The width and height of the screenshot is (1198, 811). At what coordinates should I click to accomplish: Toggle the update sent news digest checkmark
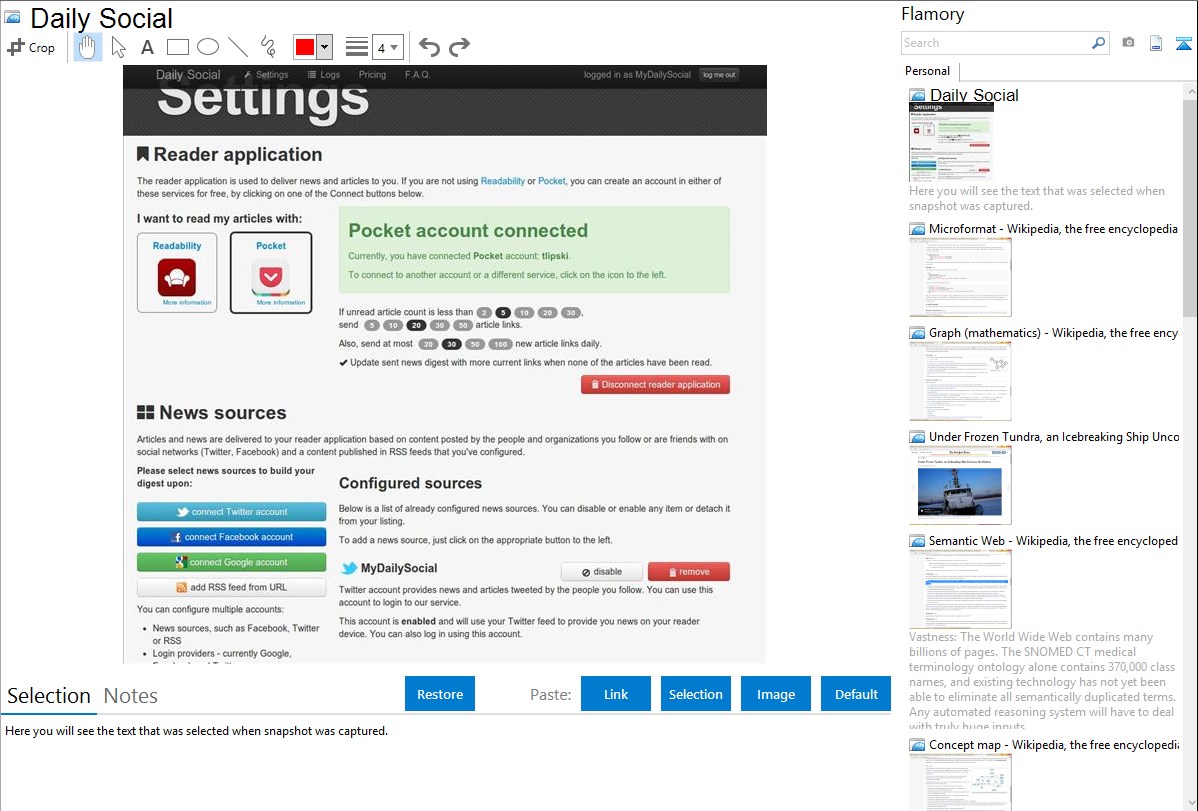click(343, 363)
